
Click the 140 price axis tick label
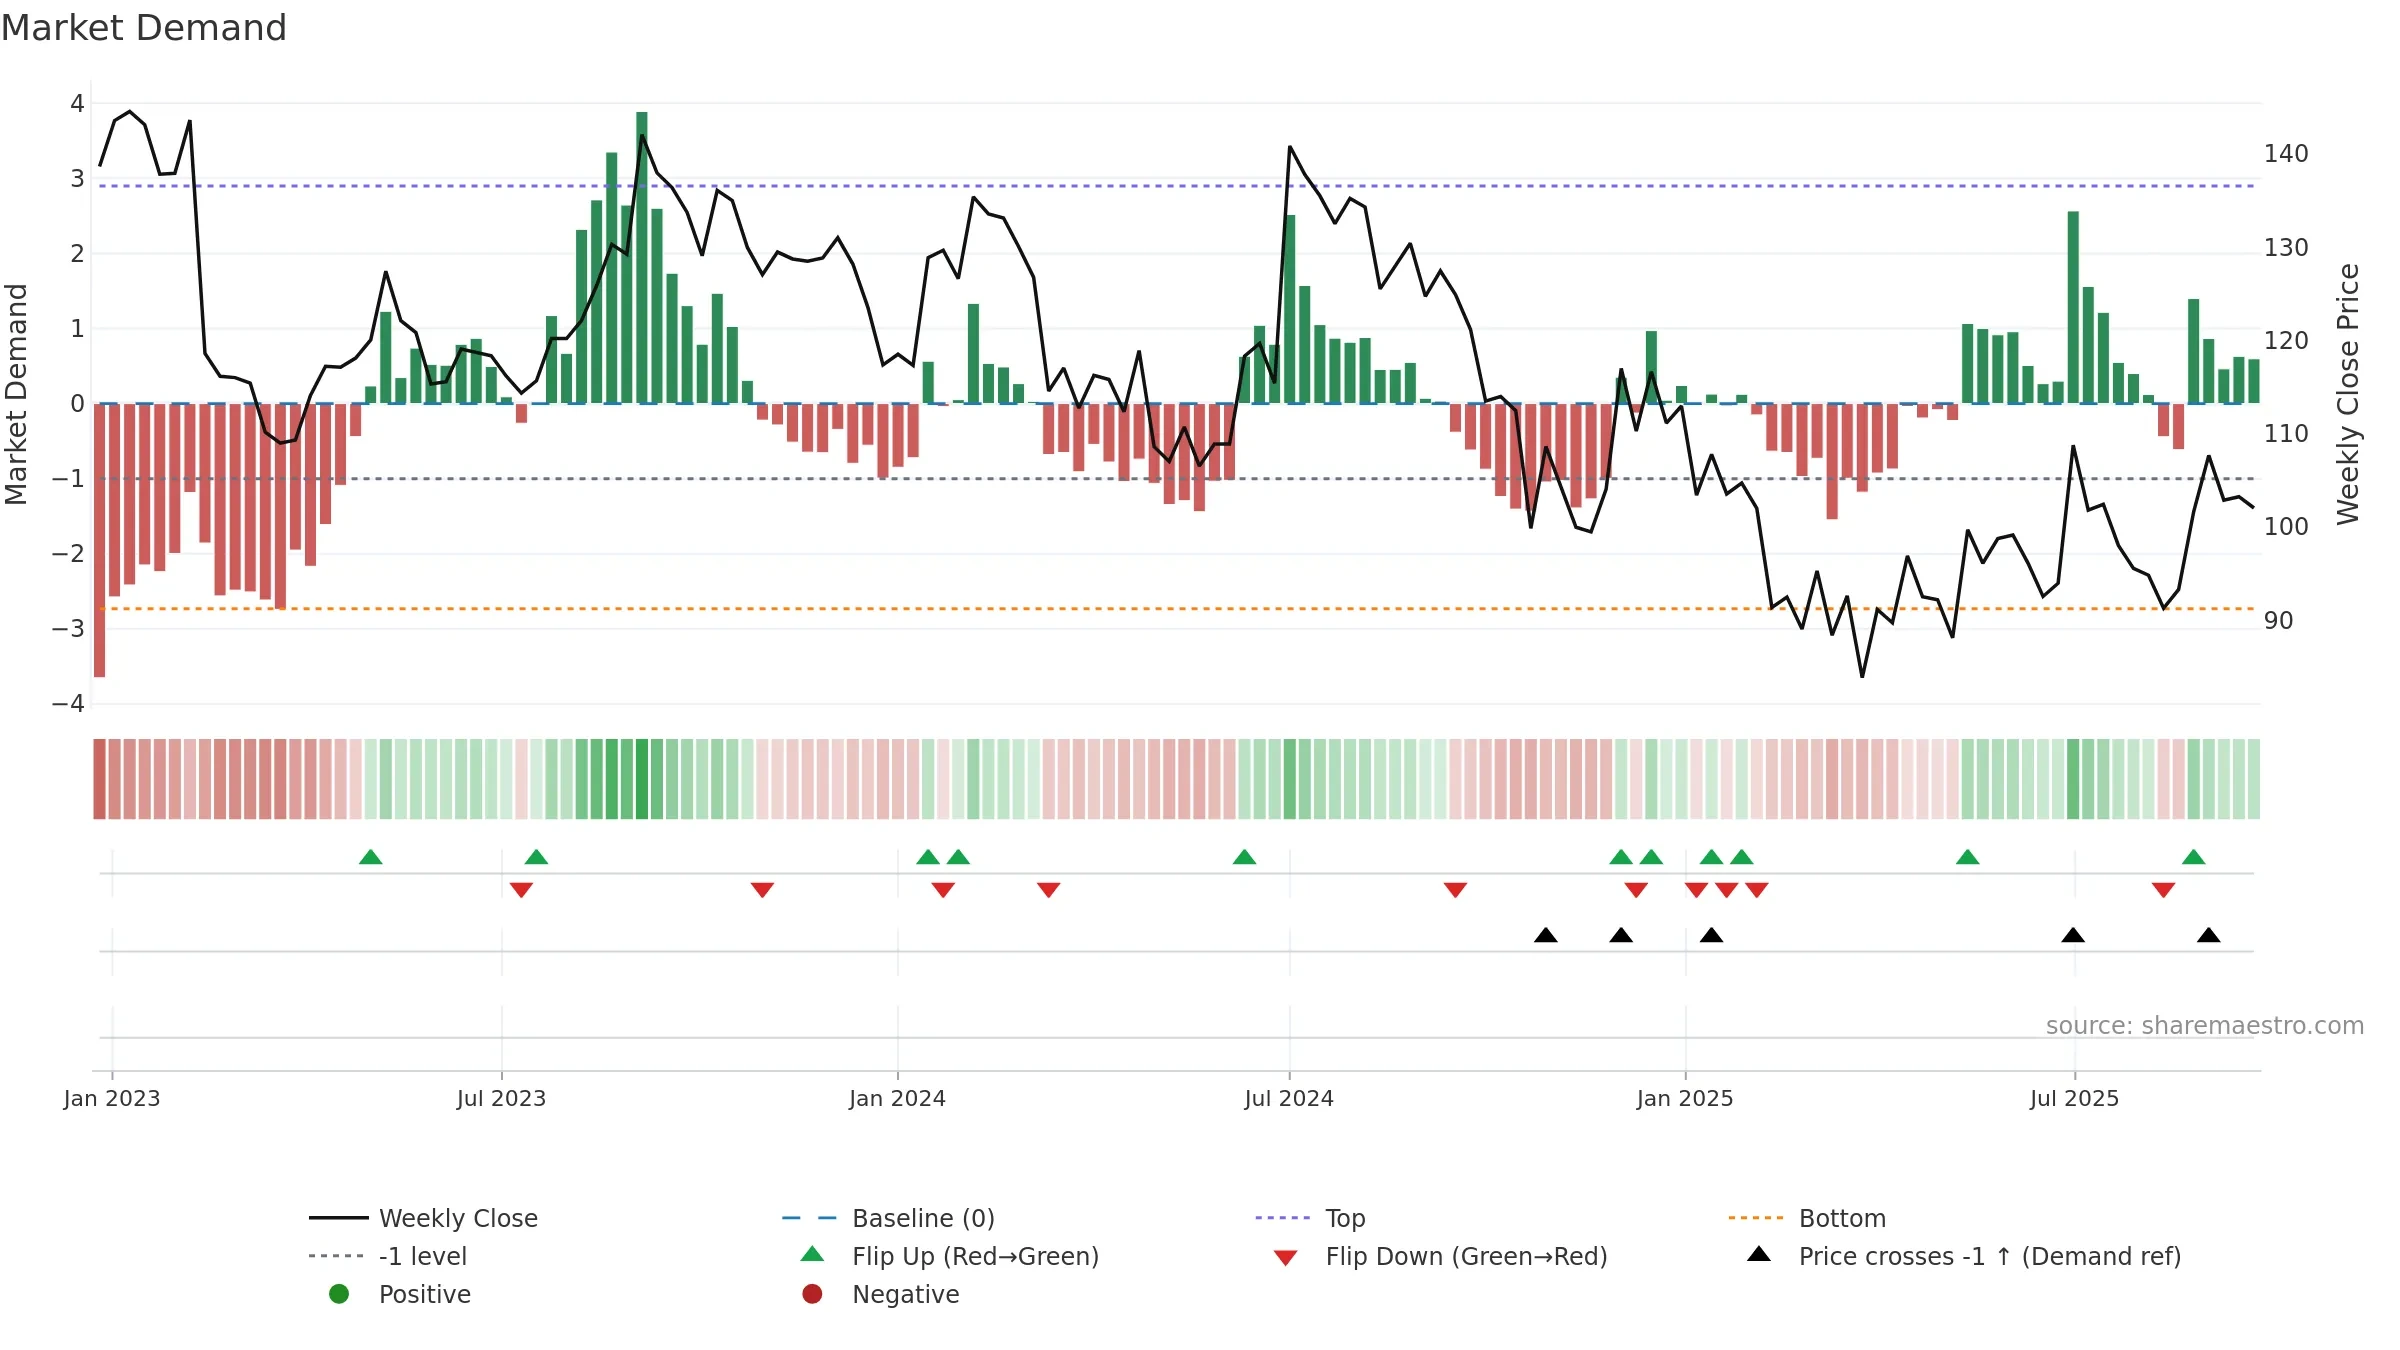tap(2286, 154)
